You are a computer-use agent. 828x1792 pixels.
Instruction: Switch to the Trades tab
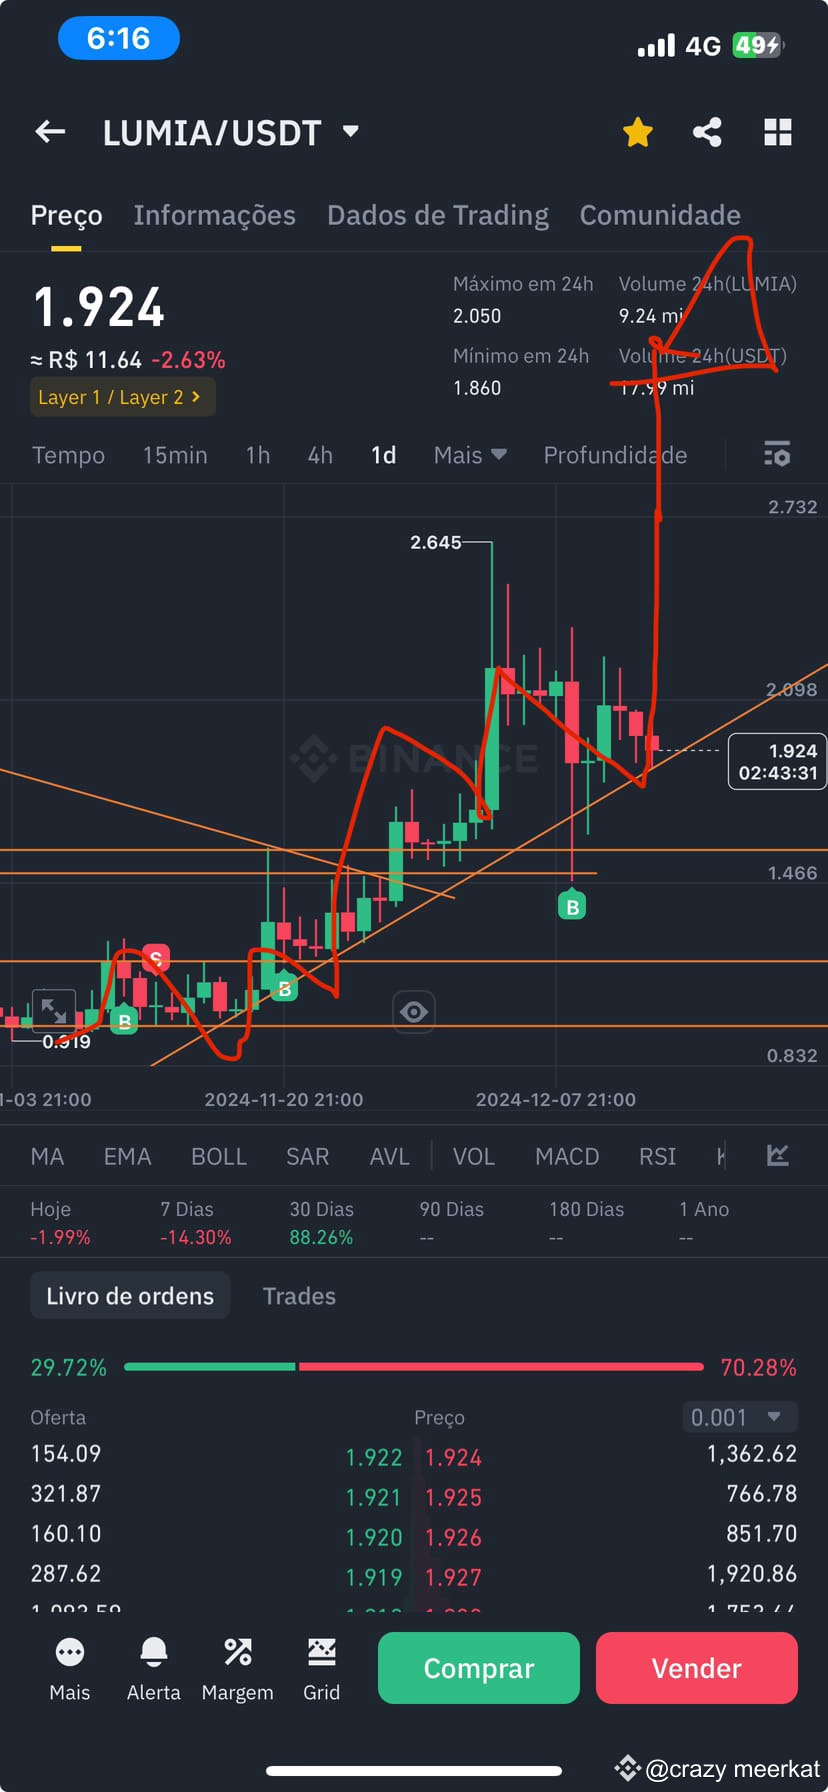point(299,1295)
